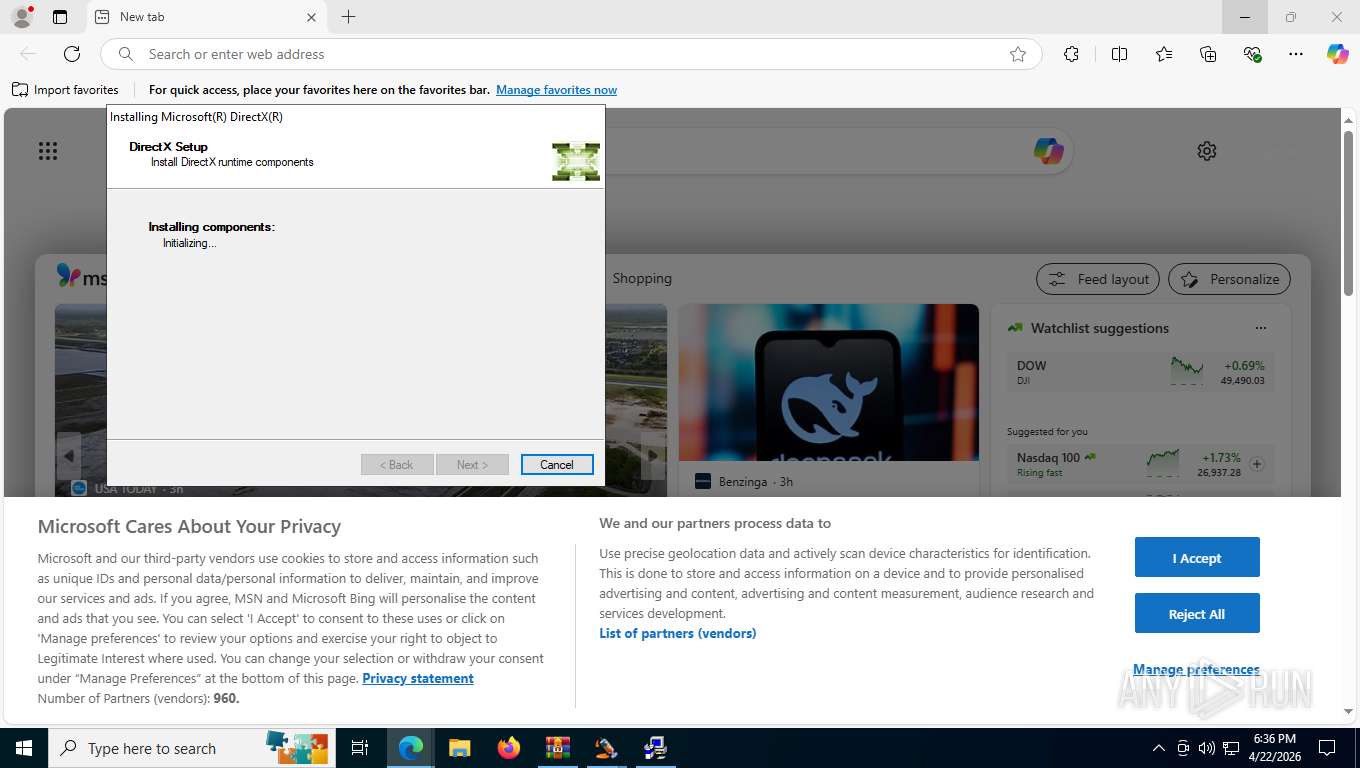Click the Copilot icon in page search box
Screen dimensions: 1360x768
1048,151
